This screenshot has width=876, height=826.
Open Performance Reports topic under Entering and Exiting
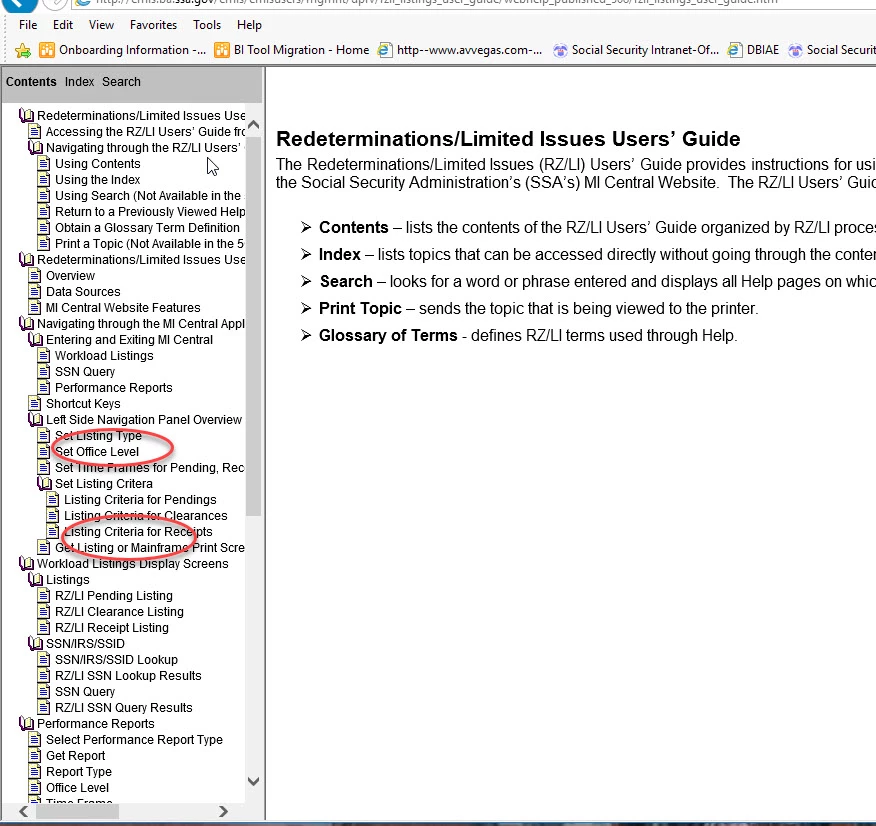(x=113, y=388)
